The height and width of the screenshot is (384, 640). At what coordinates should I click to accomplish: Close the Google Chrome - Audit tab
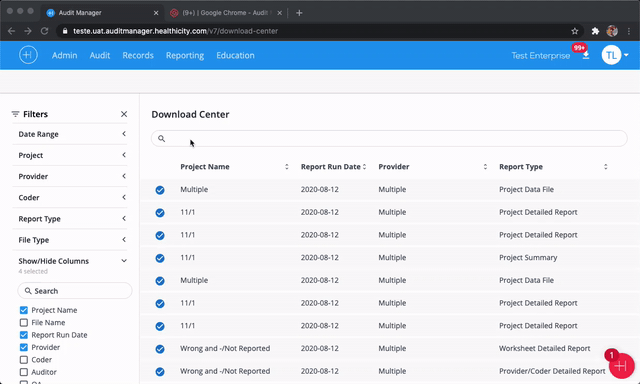[x=280, y=13]
